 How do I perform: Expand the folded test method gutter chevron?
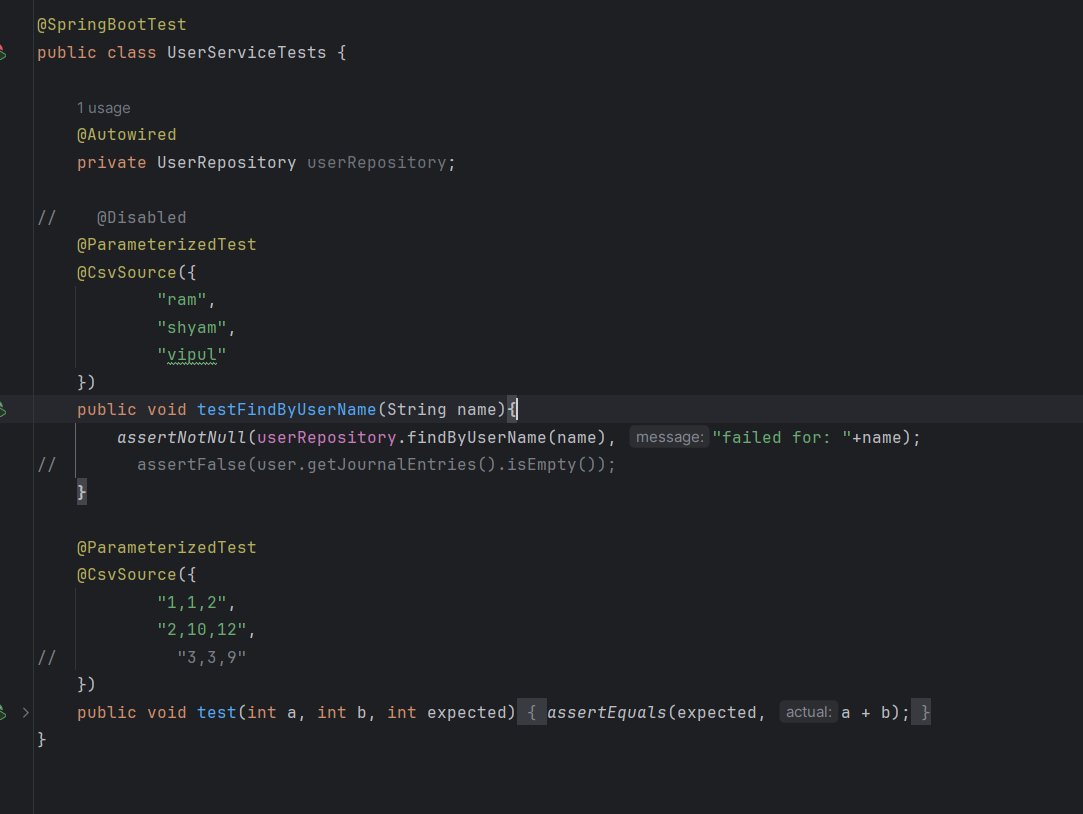[26, 713]
